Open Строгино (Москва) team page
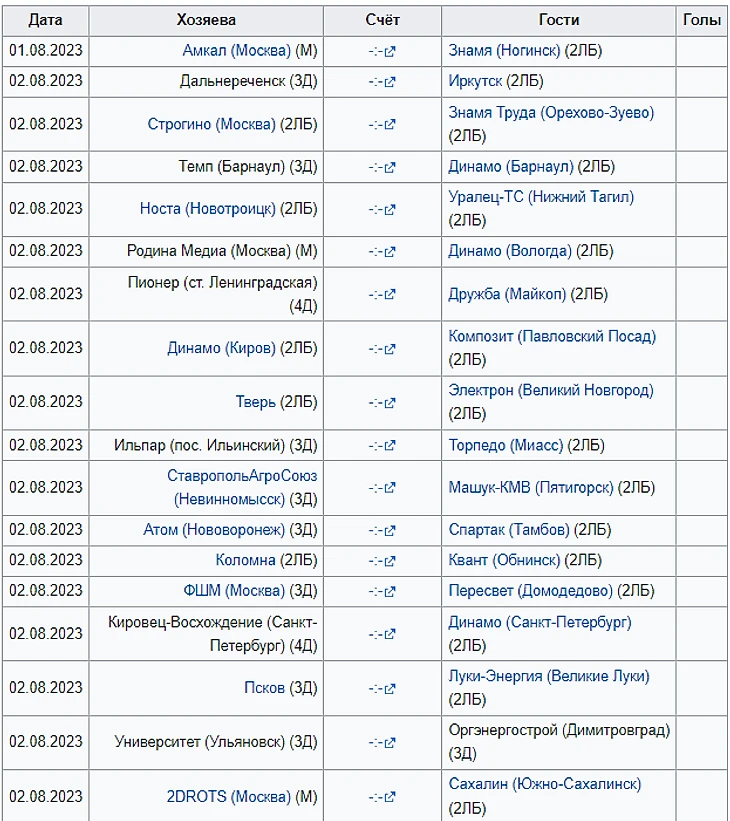Image resolution: width=730 pixels, height=821 pixels. pos(212,124)
